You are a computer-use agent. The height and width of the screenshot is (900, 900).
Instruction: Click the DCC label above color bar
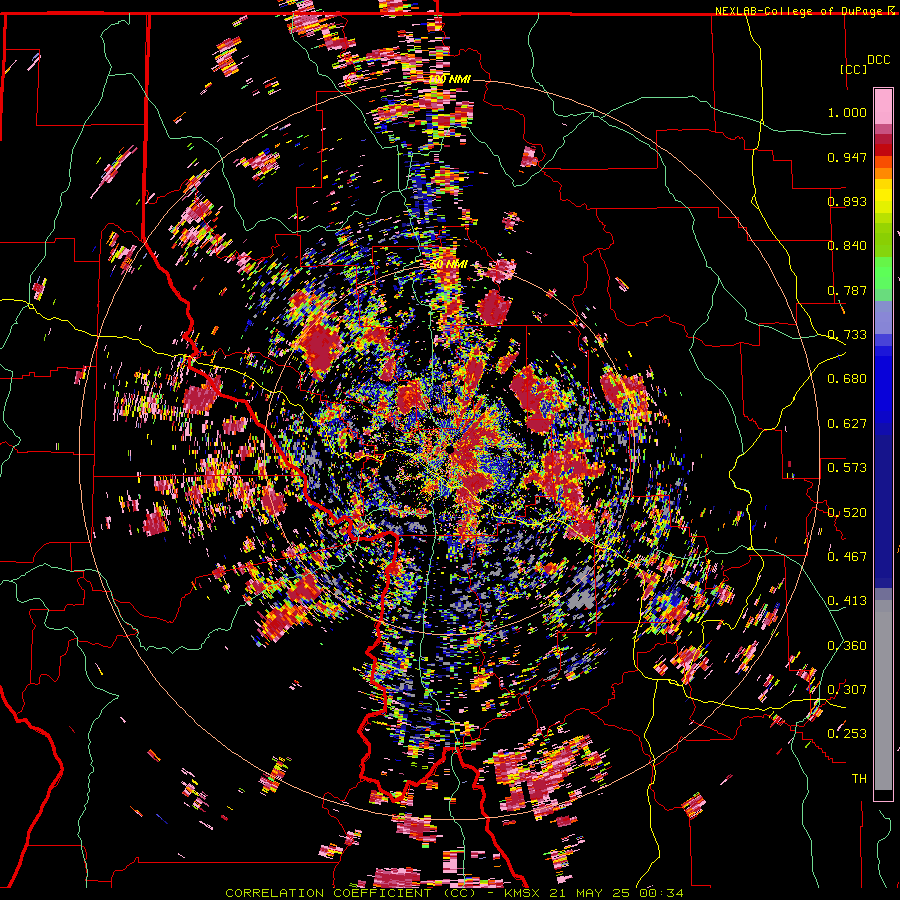click(878, 60)
